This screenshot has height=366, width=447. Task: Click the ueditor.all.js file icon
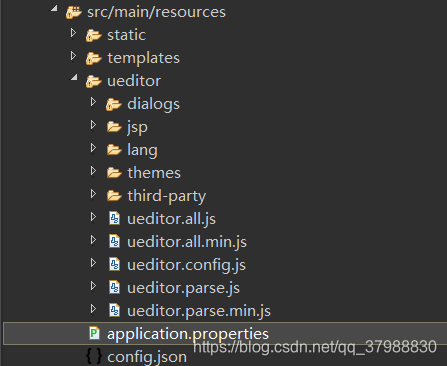click(115, 219)
